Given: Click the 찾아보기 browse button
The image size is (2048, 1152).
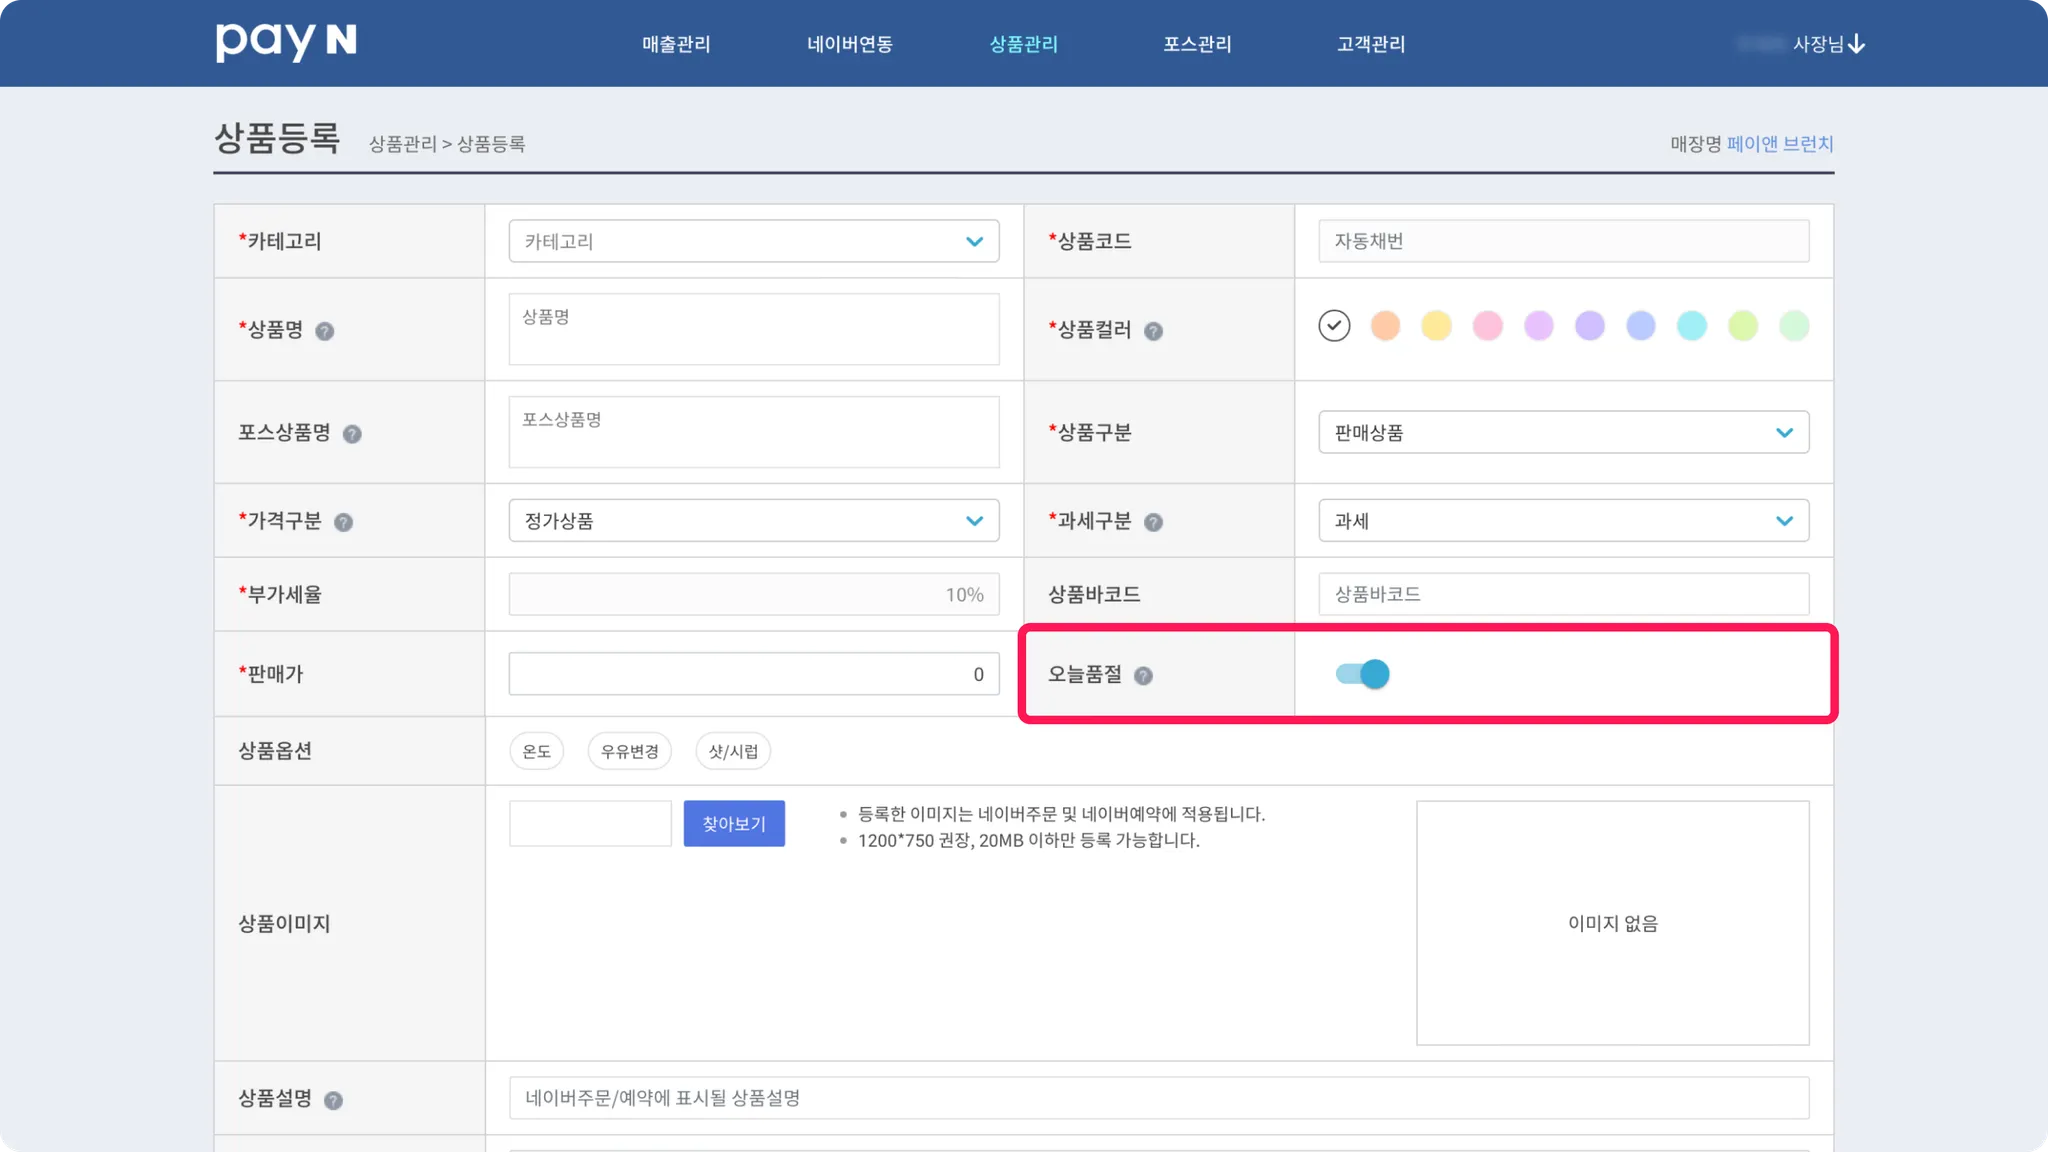Looking at the screenshot, I should click(733, 823).
